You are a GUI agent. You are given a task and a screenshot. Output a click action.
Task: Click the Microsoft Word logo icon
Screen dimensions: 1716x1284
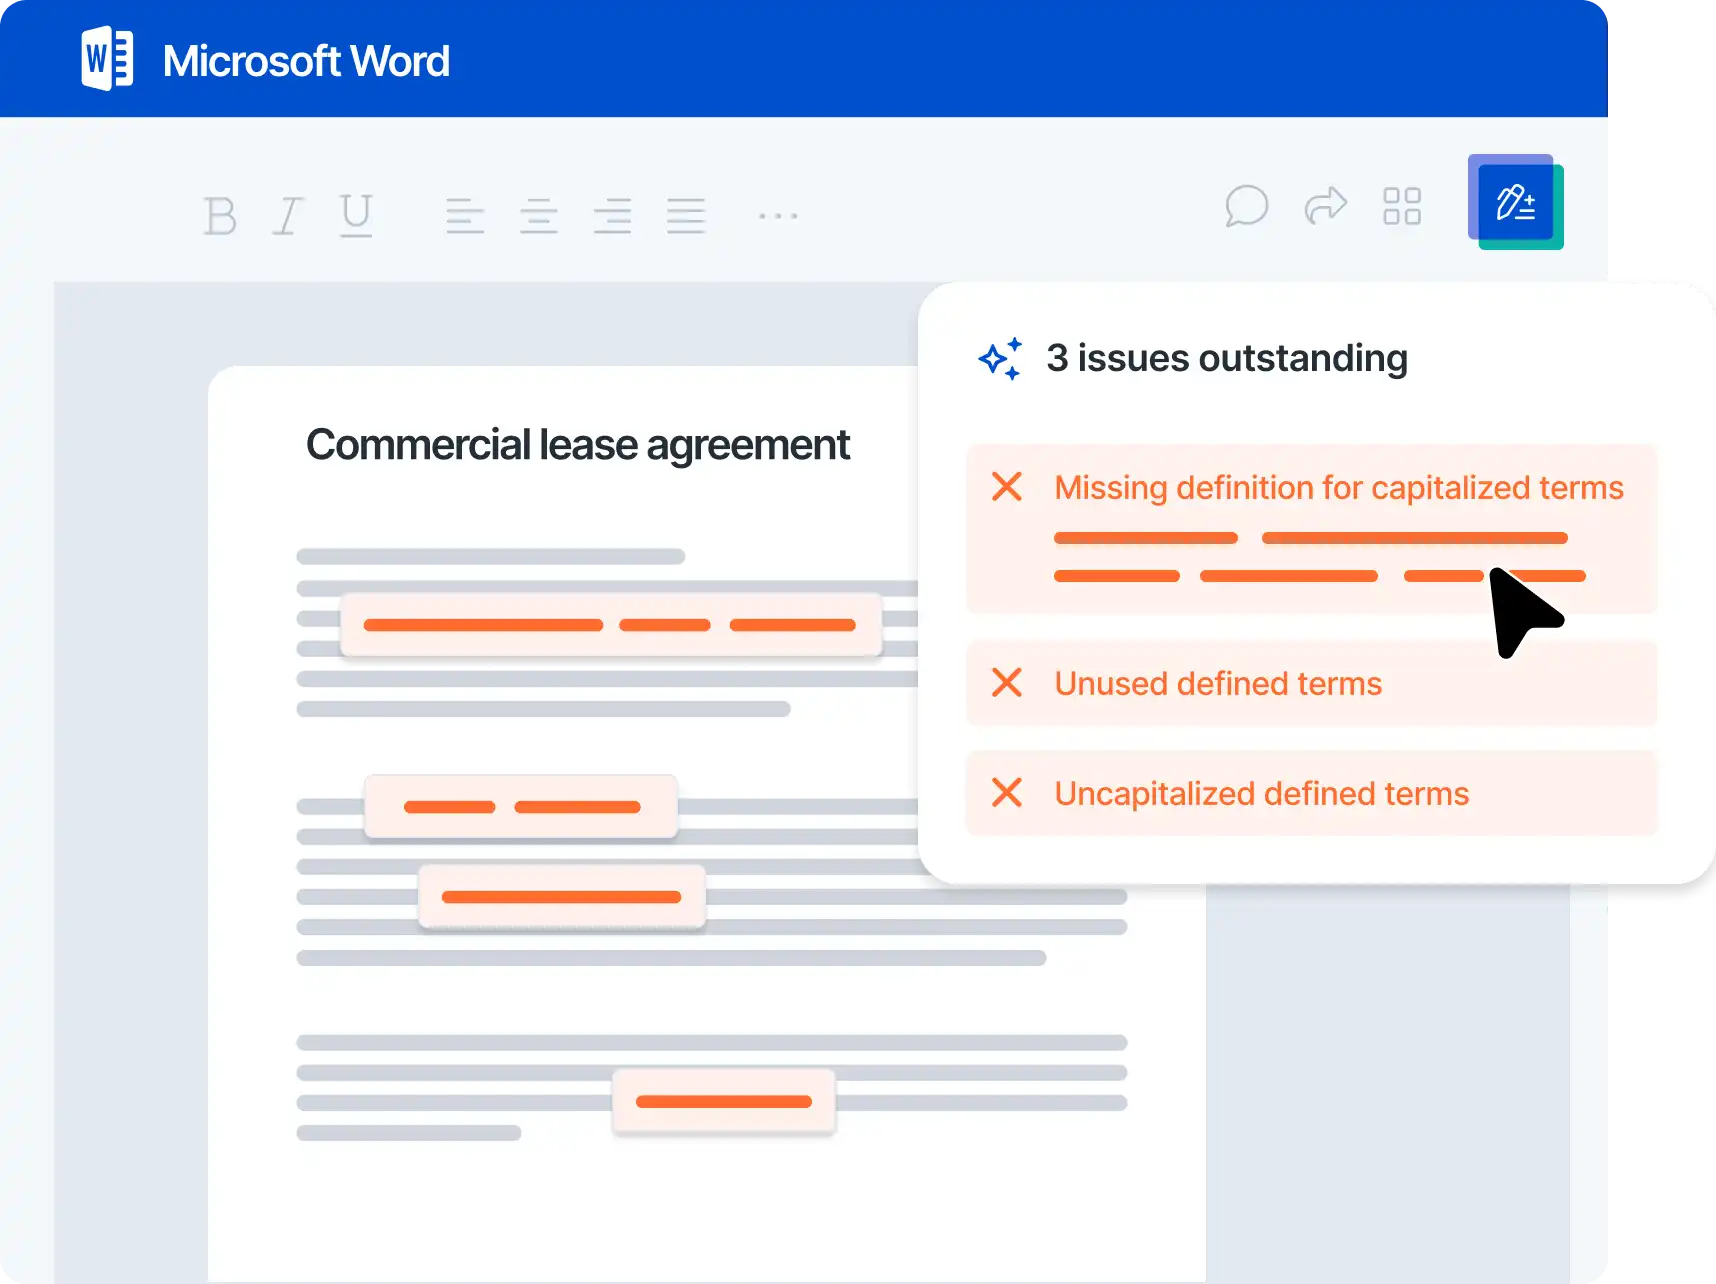coord(107,60)
